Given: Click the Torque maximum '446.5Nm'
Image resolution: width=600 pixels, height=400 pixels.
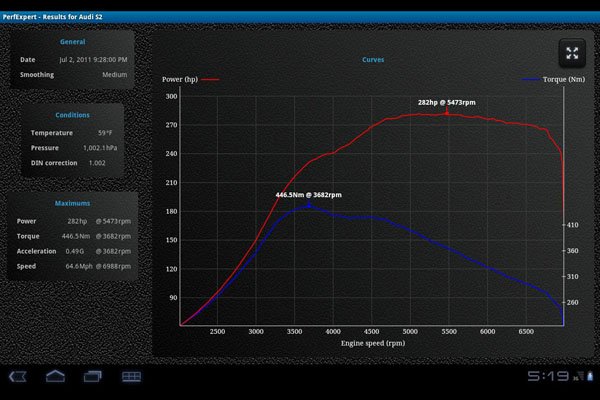Looking at the screenshot, I should (76, 236).
